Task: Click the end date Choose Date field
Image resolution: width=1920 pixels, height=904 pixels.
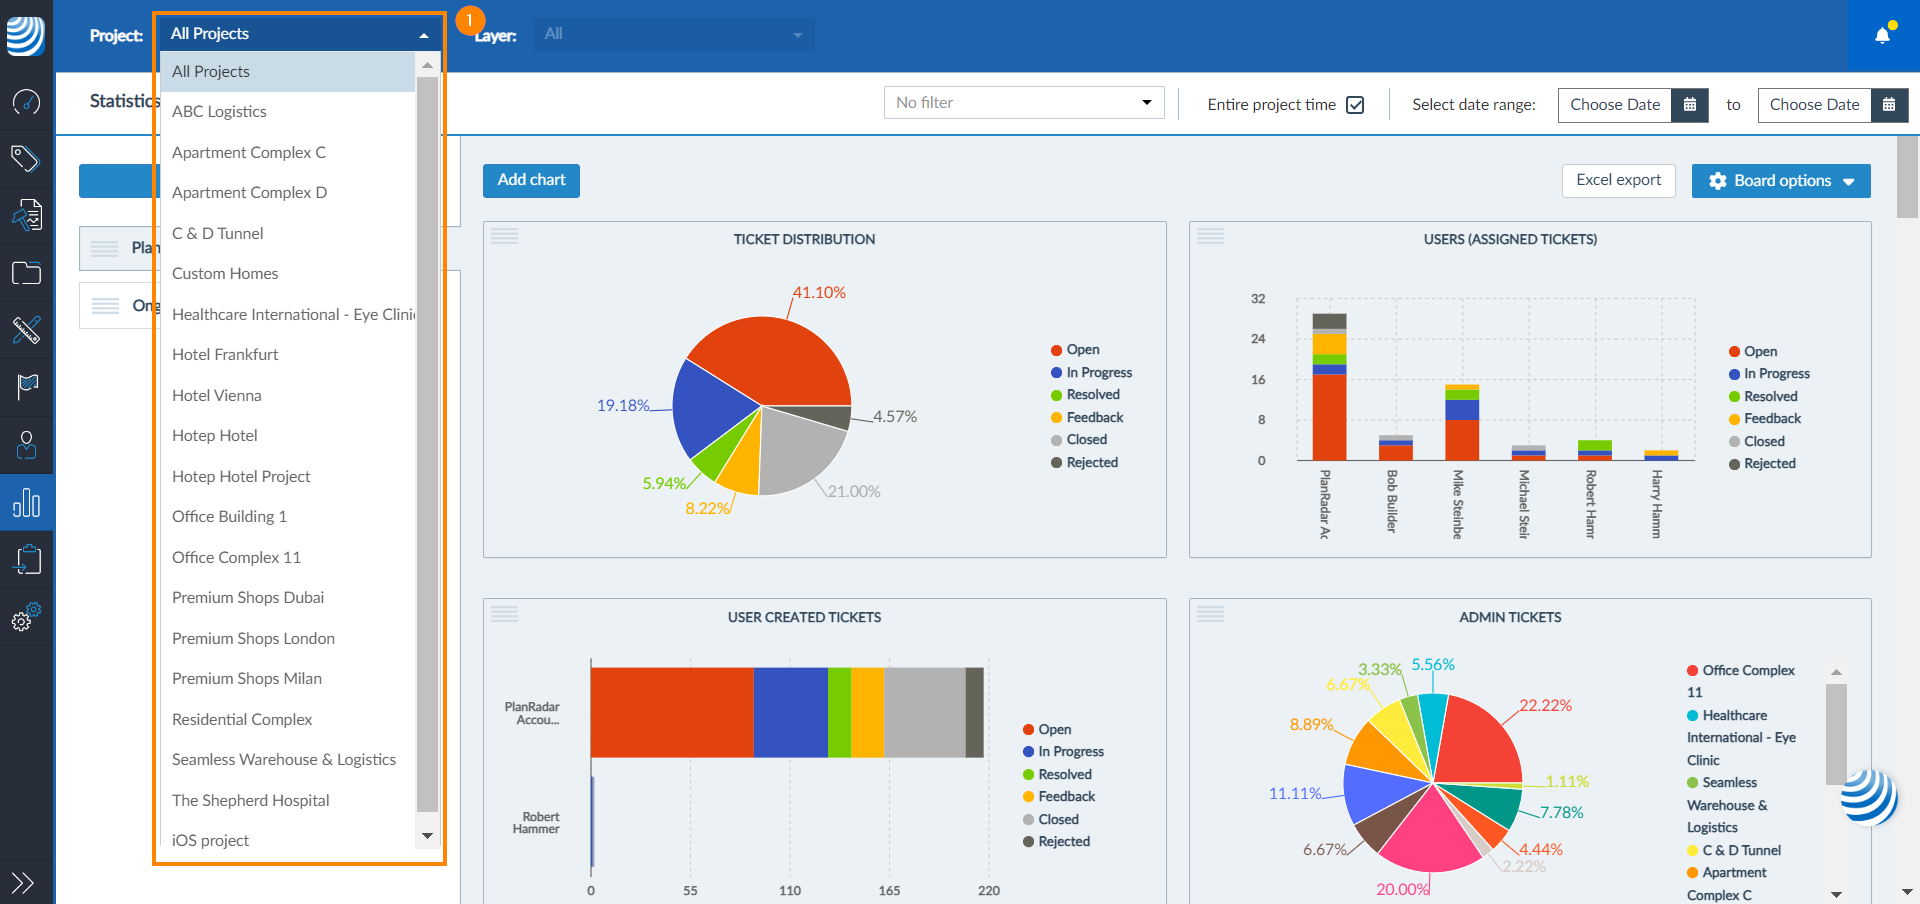Action: [1814, 105]
